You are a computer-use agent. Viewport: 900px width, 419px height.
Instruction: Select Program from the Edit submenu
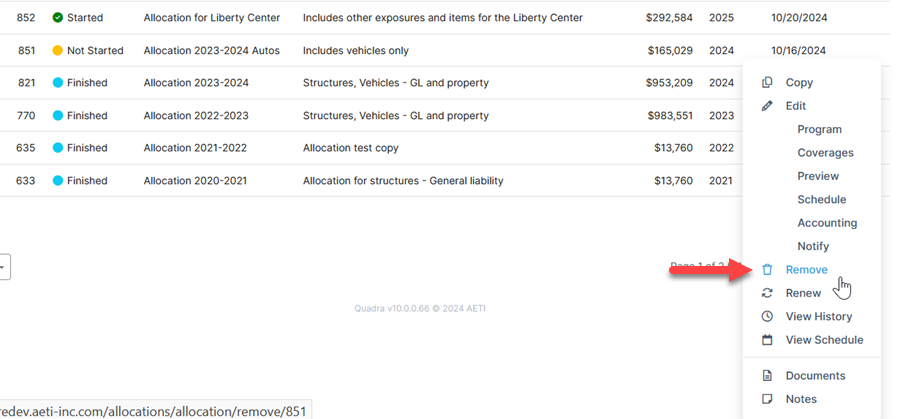click(x=820, y=130)
